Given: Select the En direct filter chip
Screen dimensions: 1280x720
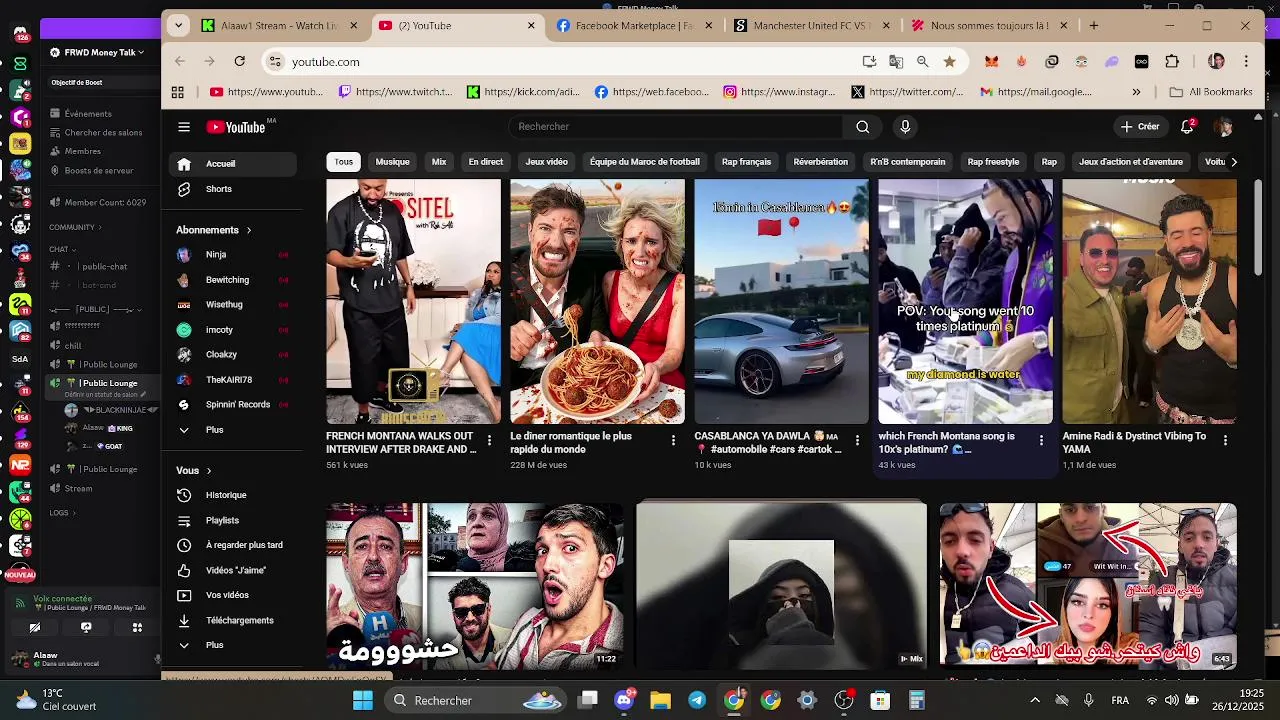Looking at the screenshot, I should click(486, 162).
